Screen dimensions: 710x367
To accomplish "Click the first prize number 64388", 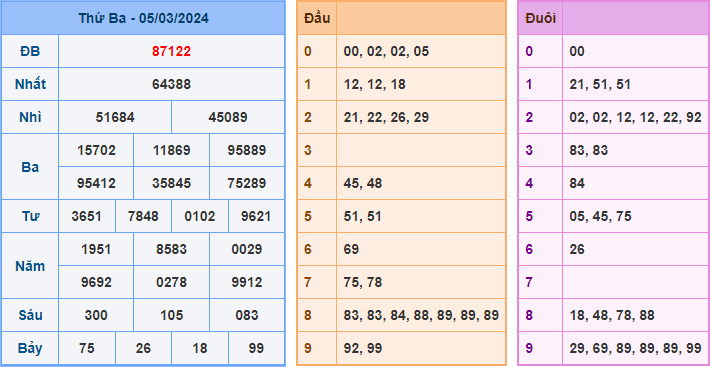I will (x=171, y=85).
